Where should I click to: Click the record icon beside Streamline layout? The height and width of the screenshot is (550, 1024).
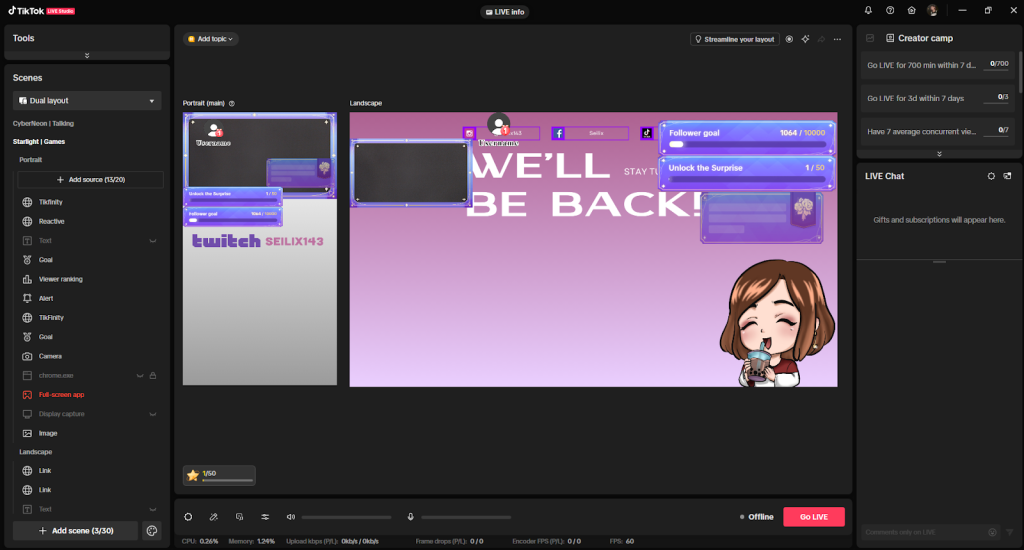click(789, 39)
